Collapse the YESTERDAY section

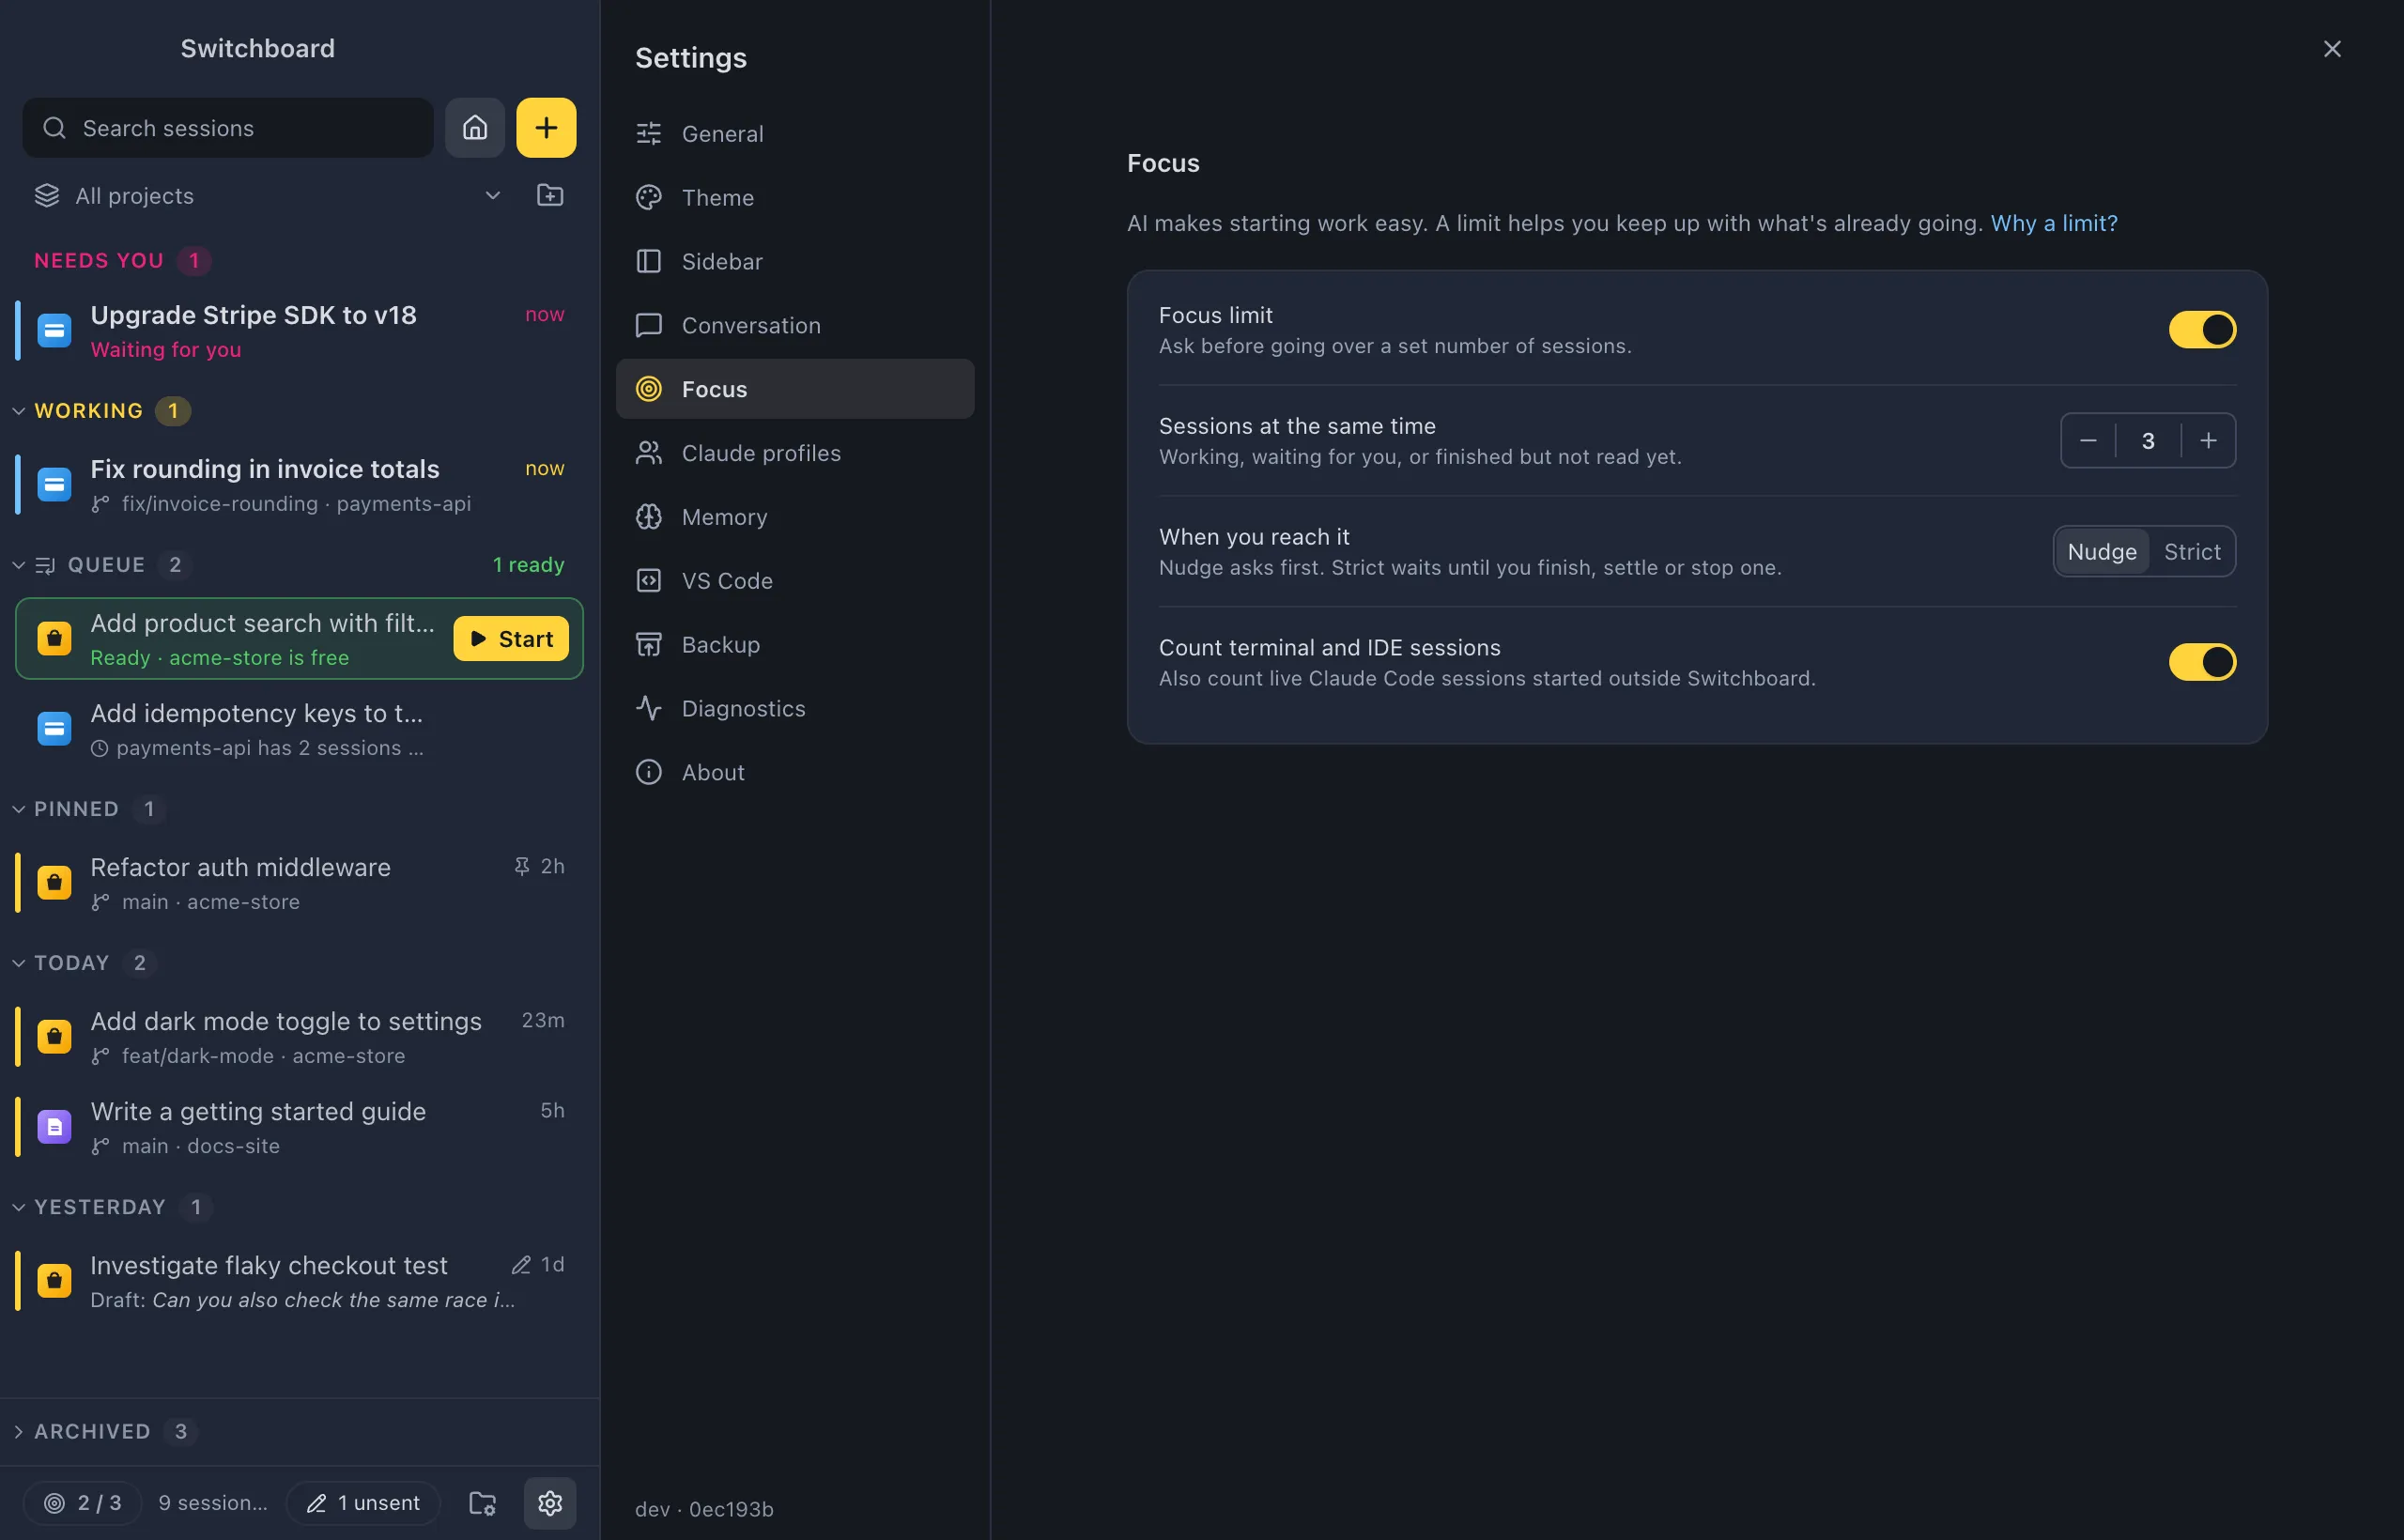click(x=18, y=1207)
